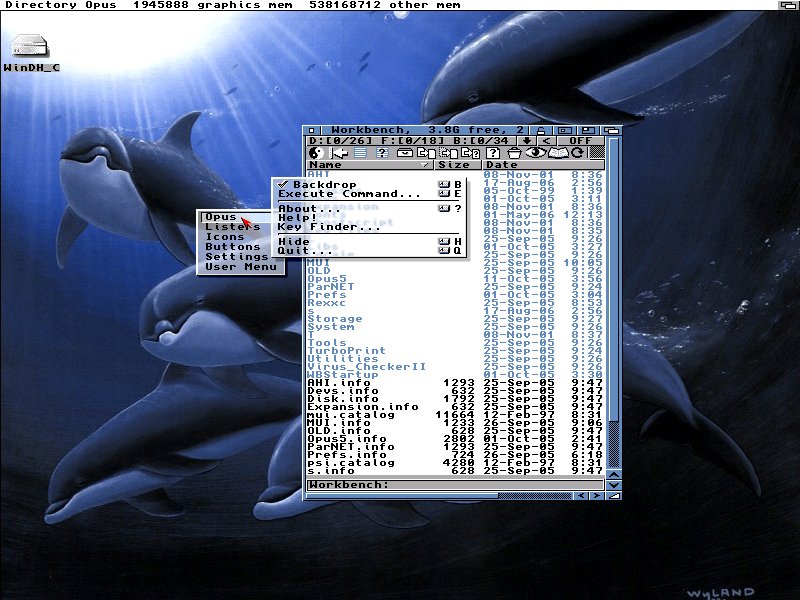Click the trash can delete toolbar icon

[514, 153]
